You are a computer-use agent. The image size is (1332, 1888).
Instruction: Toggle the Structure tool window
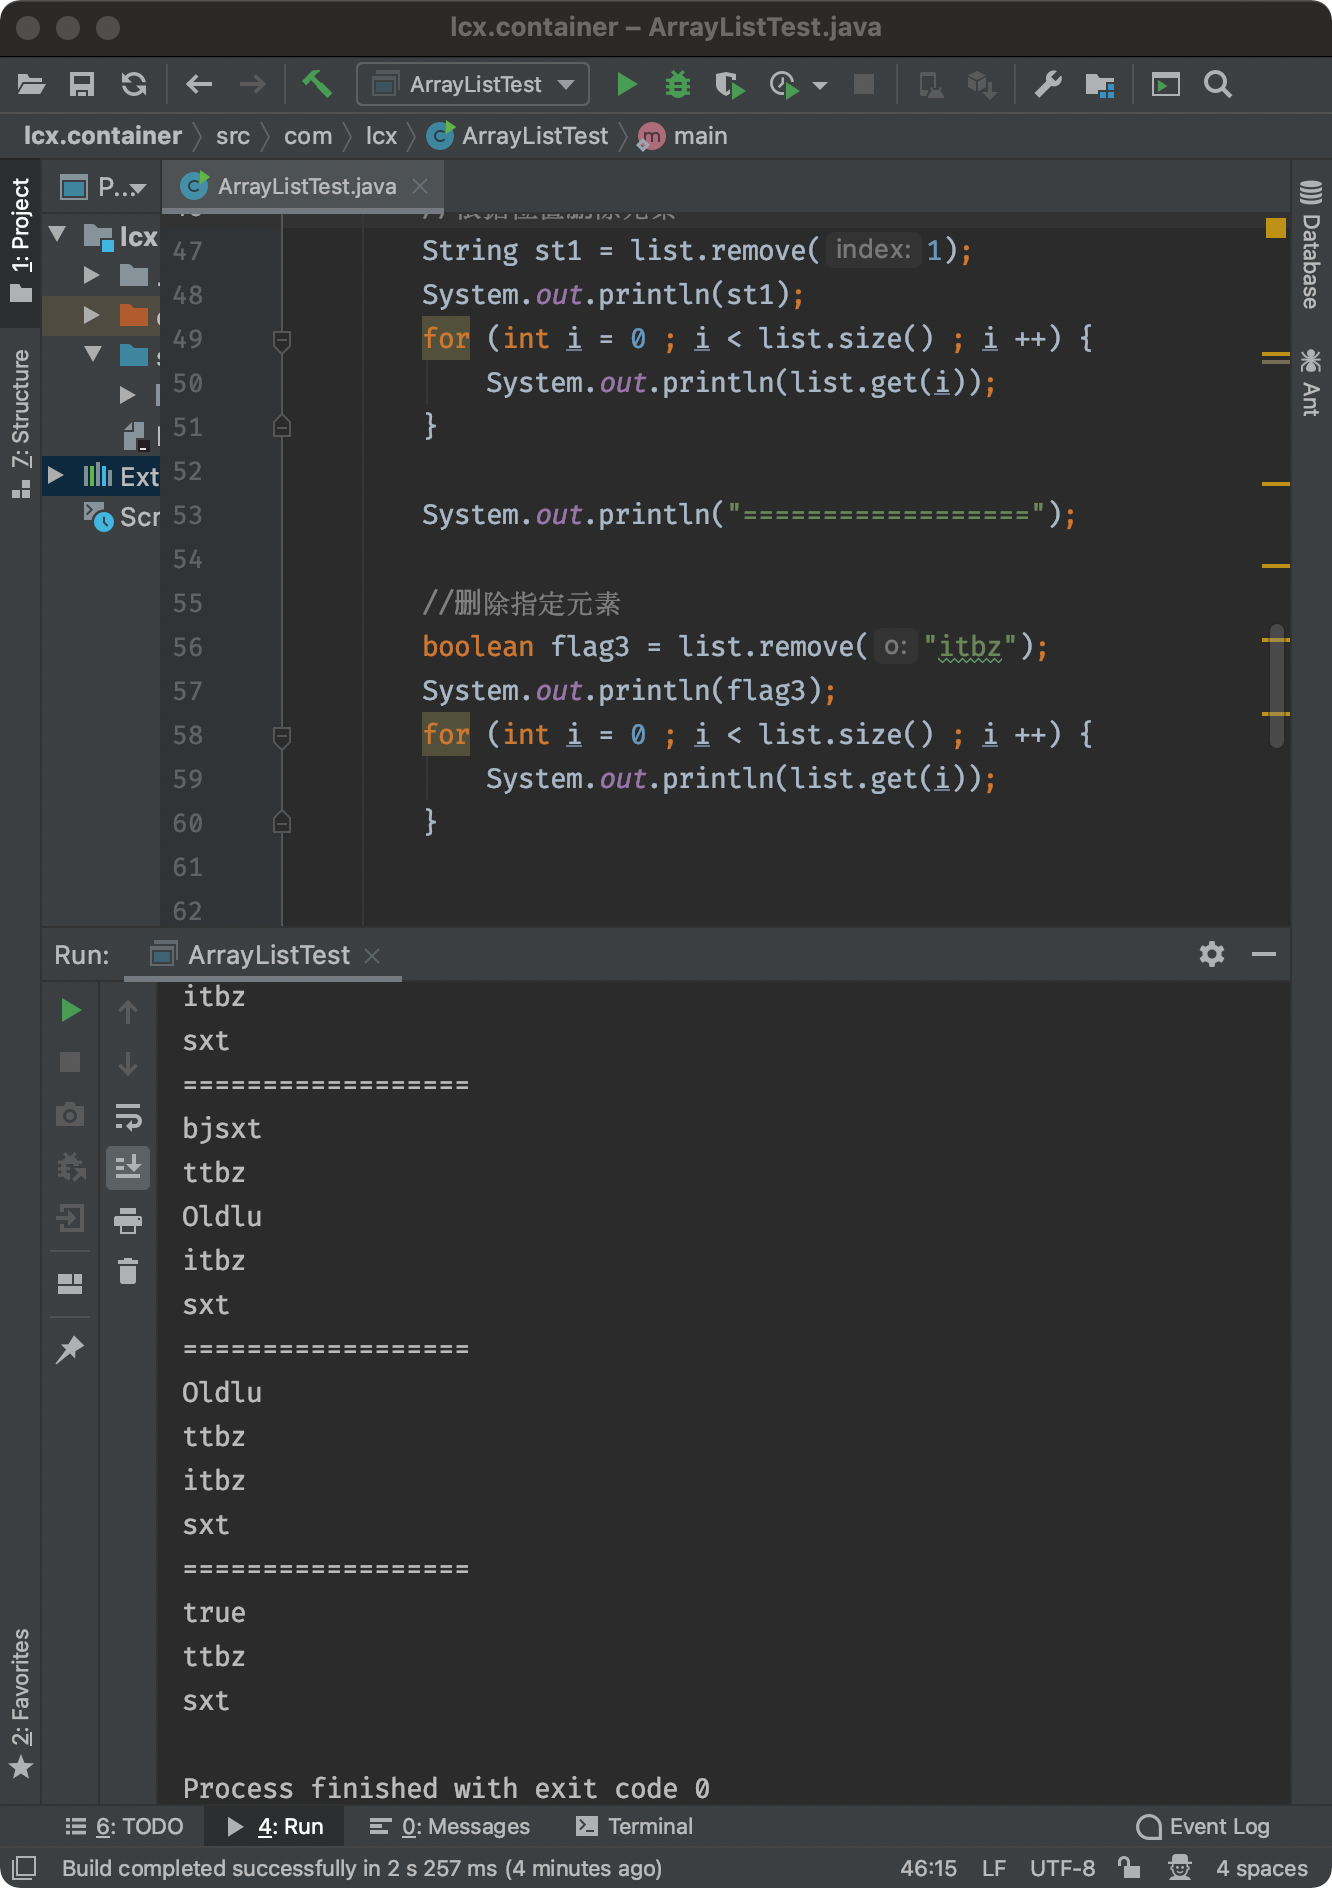pos(20,422)
